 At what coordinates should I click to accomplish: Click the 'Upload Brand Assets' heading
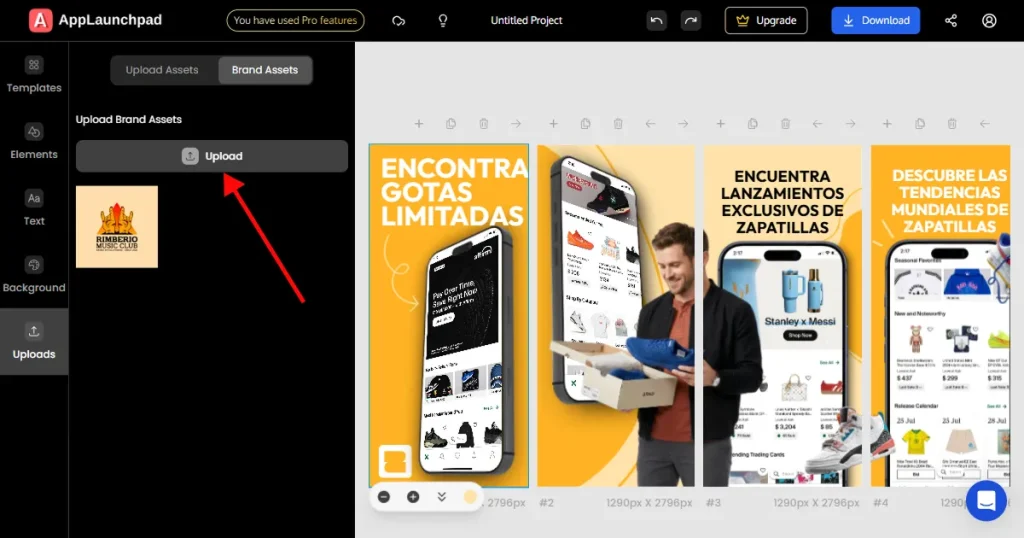[x=129, y=119]
